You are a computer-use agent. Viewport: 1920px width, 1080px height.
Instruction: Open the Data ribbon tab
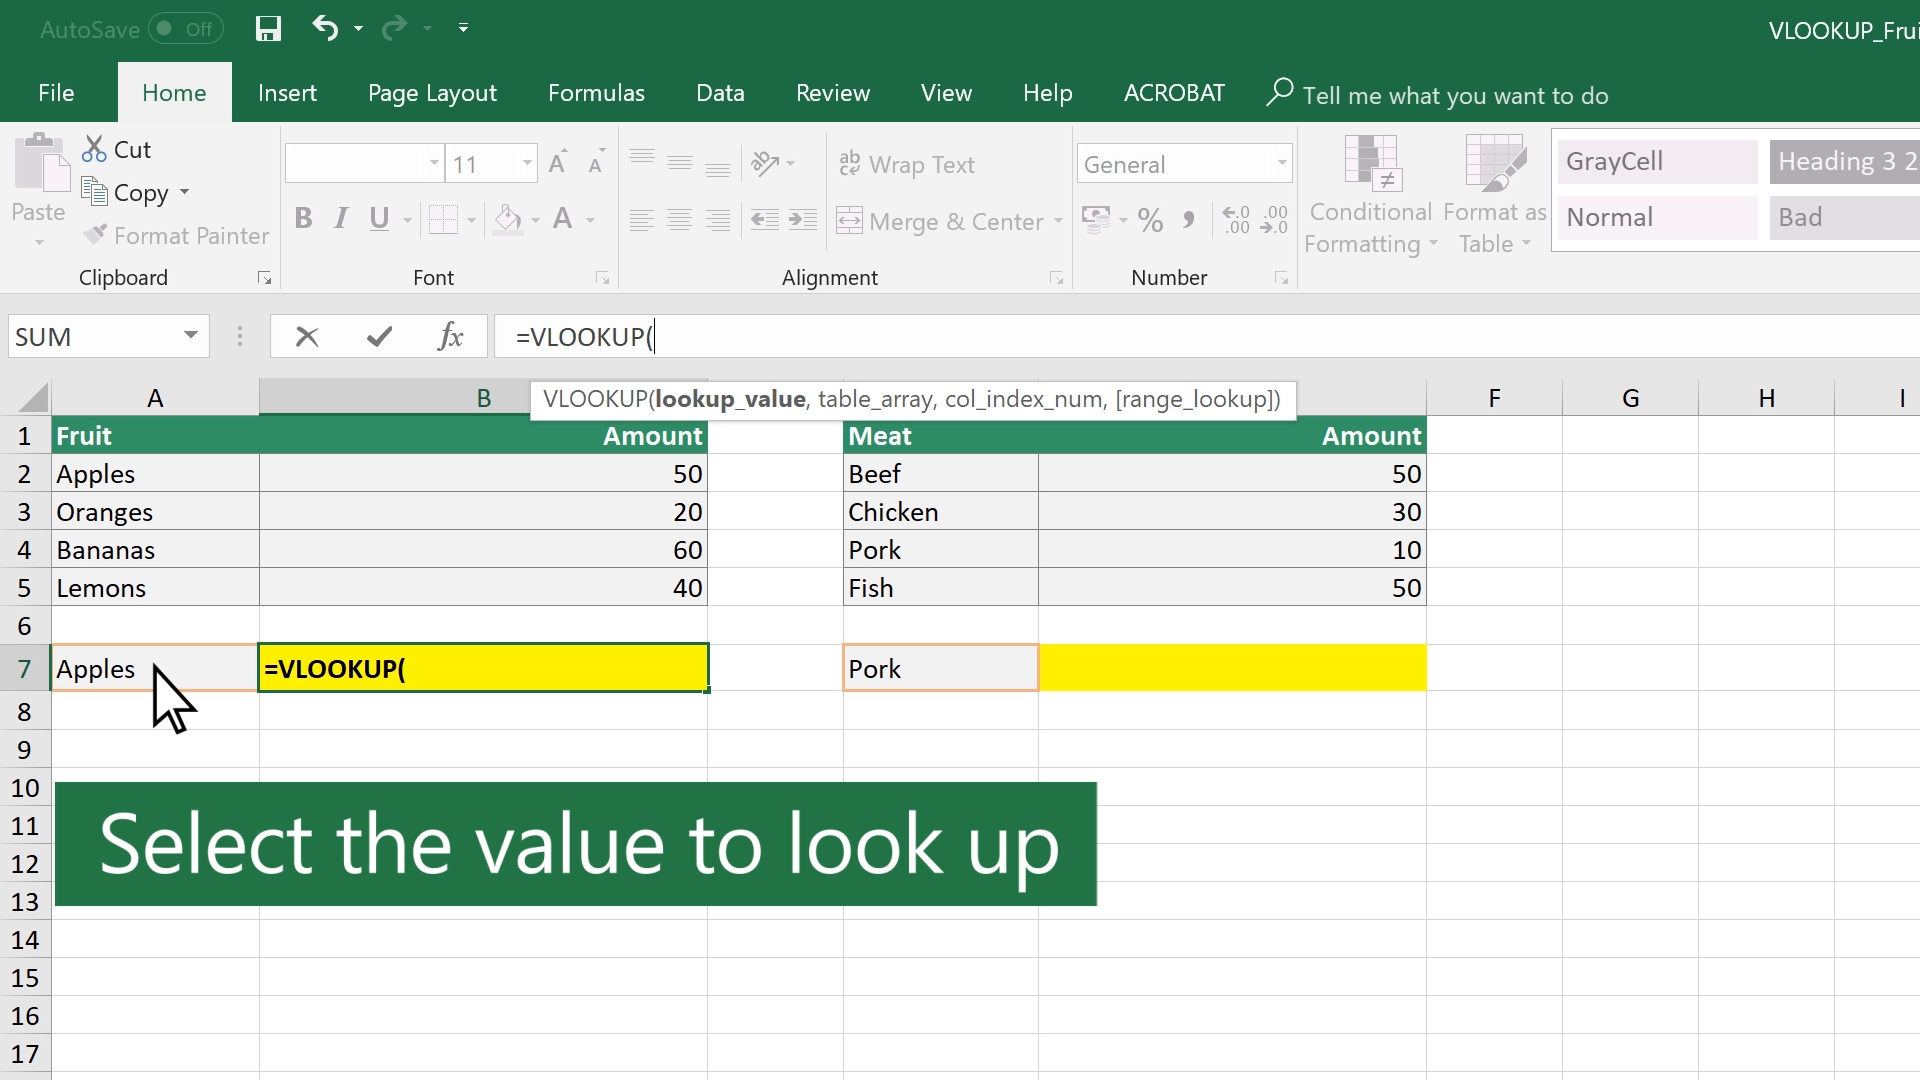coord(720,94)
